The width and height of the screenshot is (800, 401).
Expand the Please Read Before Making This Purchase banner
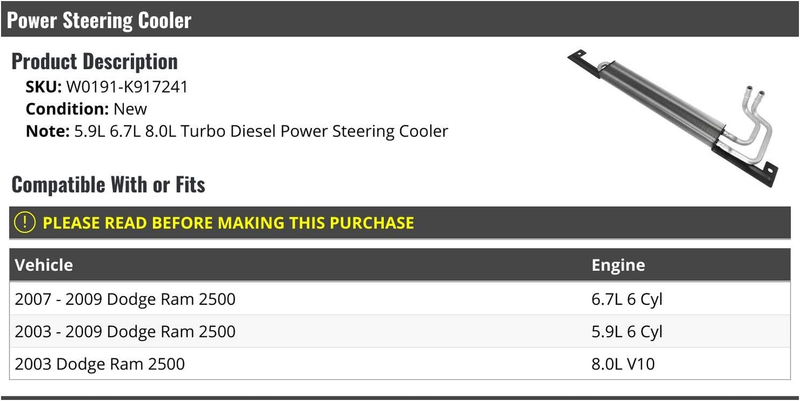click(400, 223)
